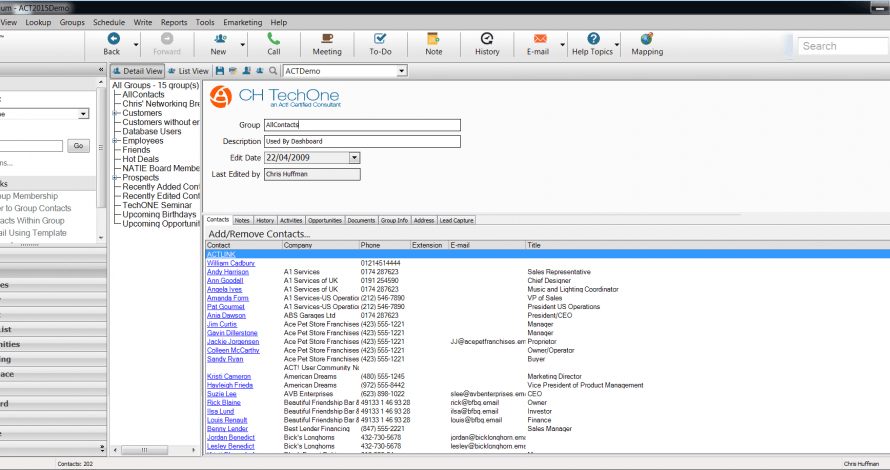Screen dimensions: 890x470
Task: Open the Lookup menu
Action: coord(38,22)
